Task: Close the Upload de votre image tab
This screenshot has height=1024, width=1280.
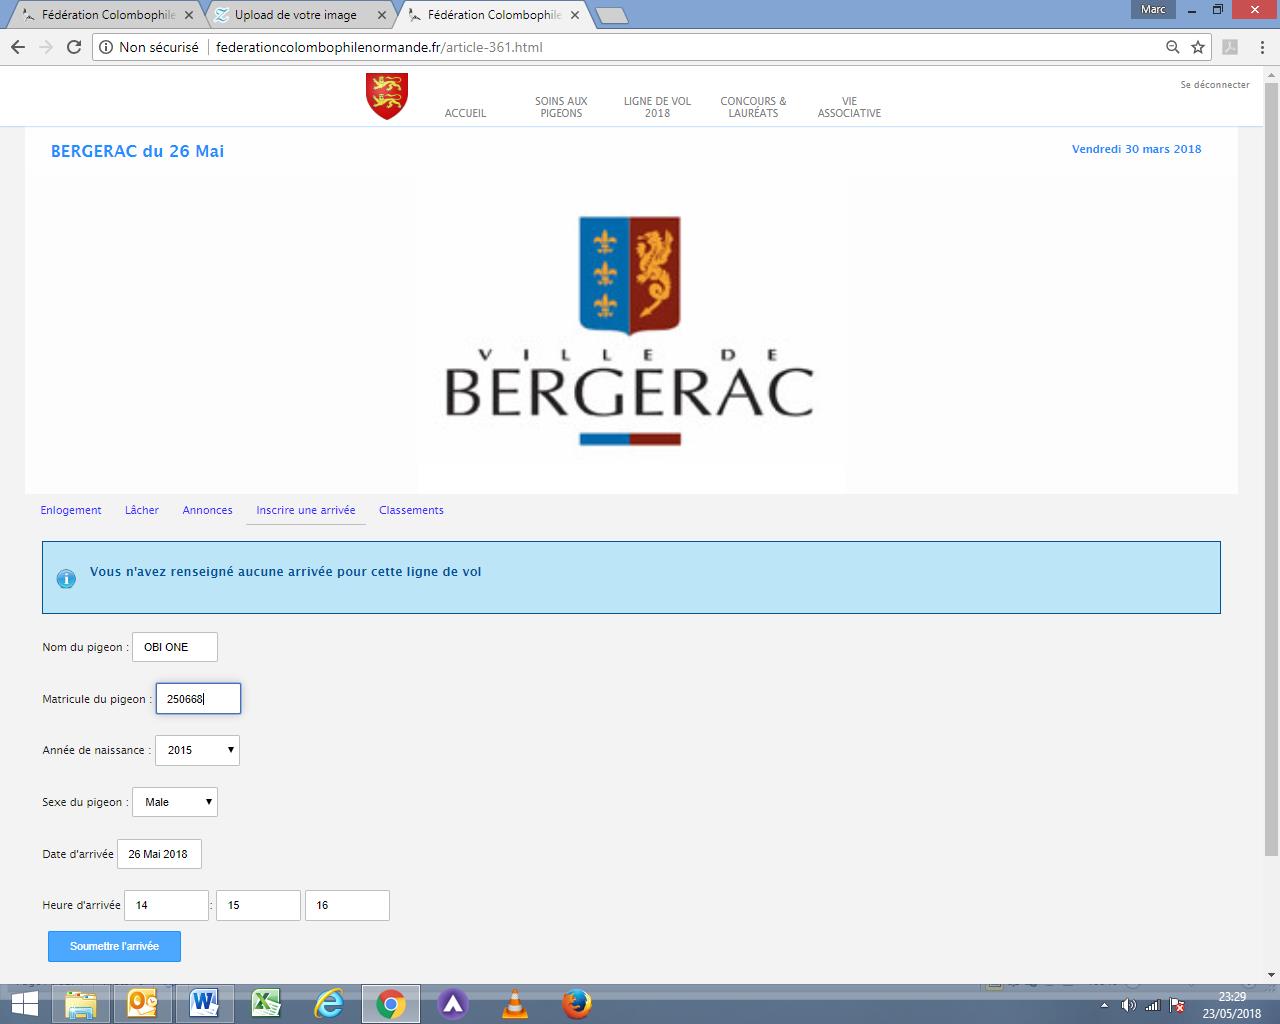Action: point(383,15)
